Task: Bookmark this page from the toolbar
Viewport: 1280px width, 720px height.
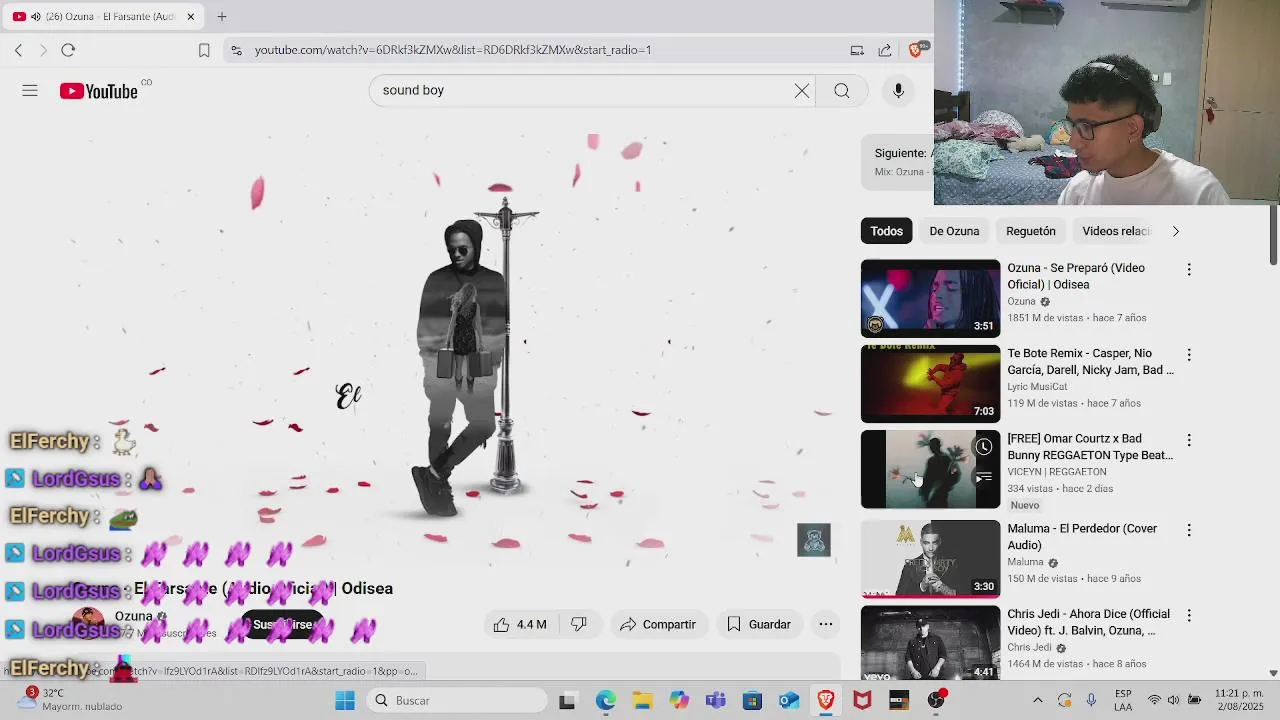Action: pyautogui.click(x=204, y=50)
